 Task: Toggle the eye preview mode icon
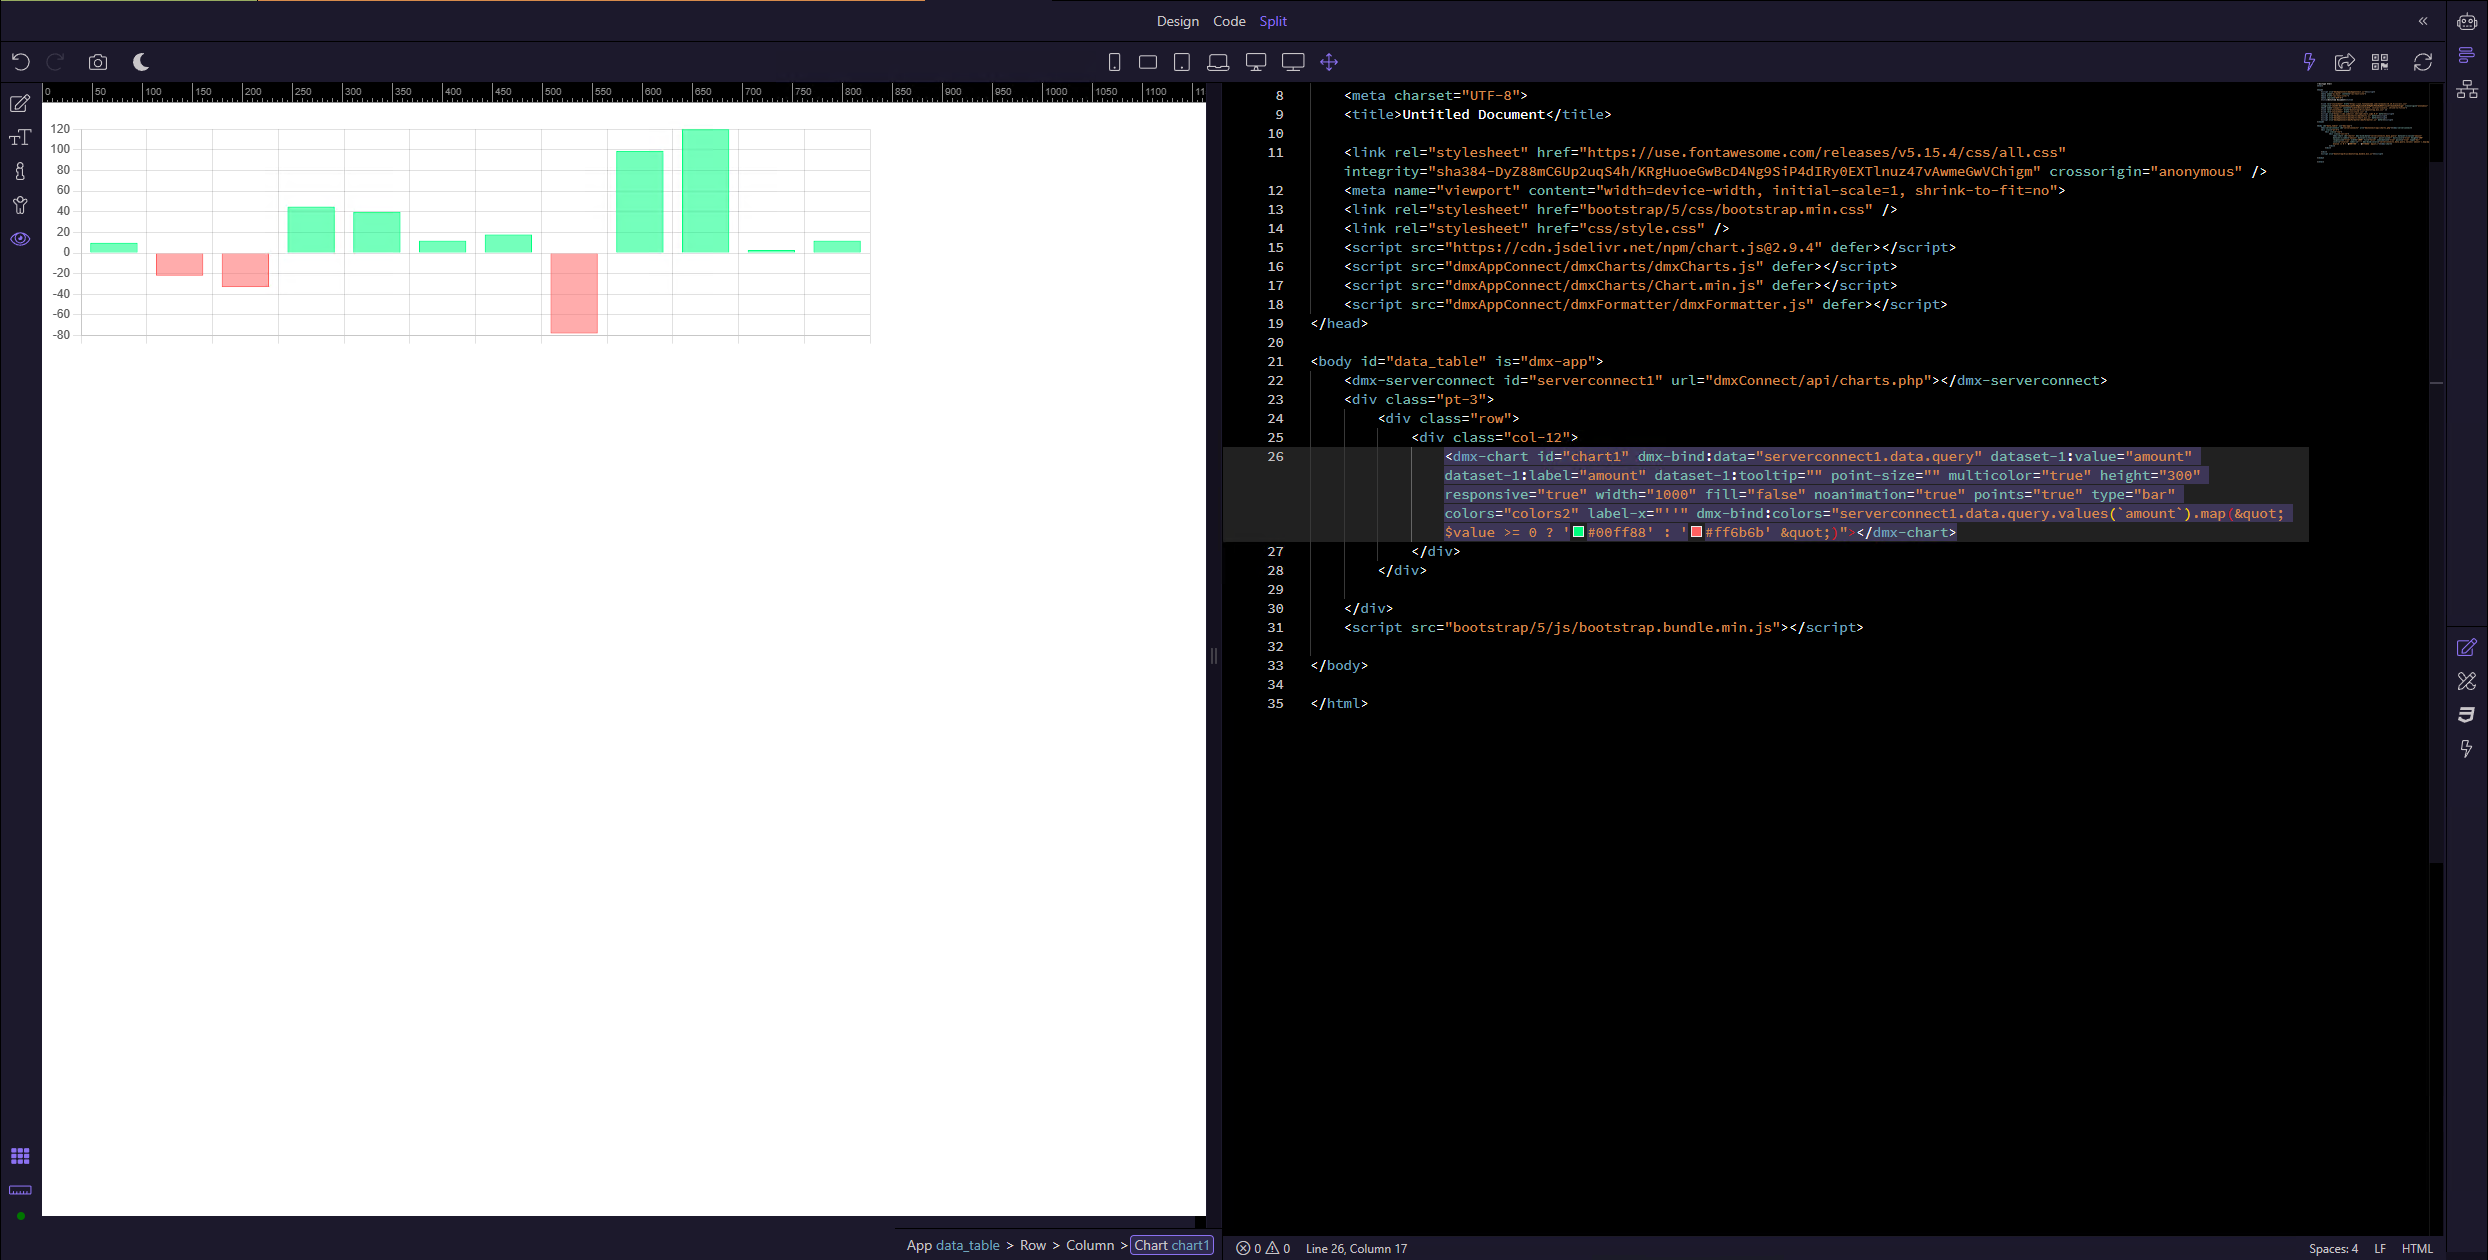point(20,239)
